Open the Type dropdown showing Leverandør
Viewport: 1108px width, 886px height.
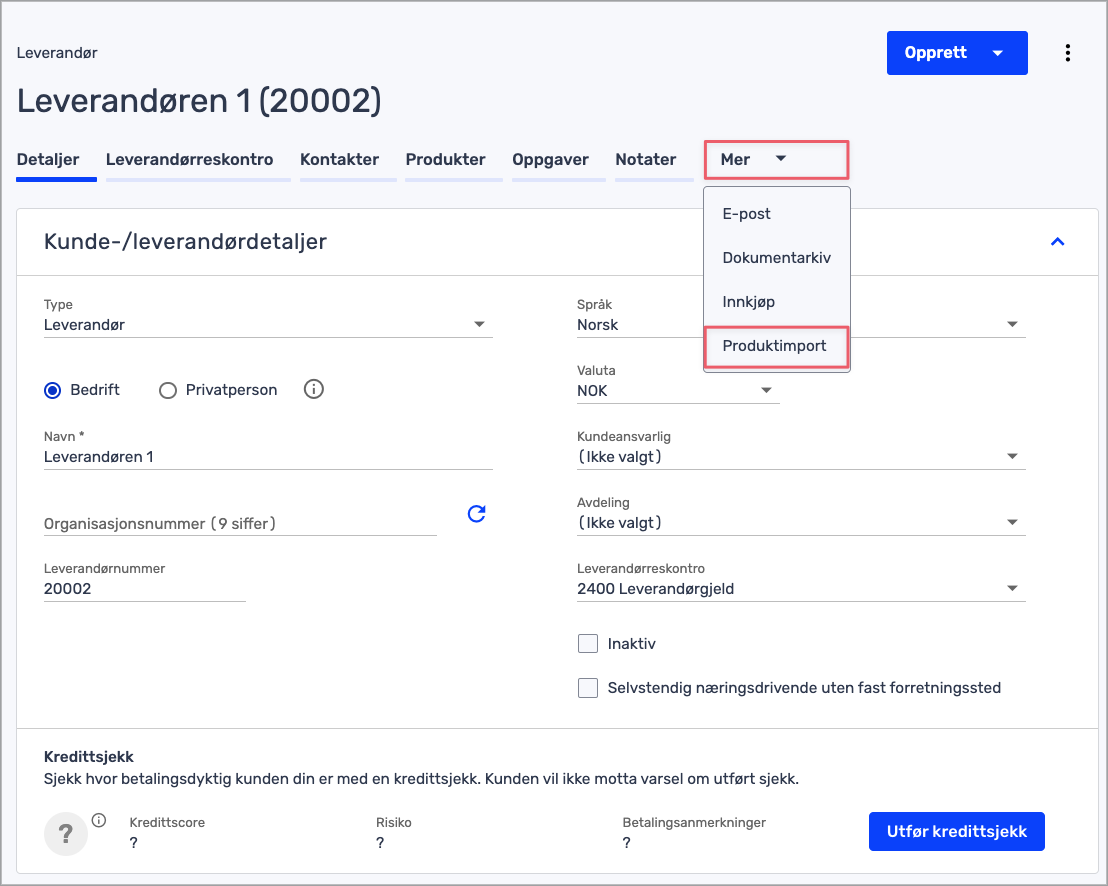268,325
